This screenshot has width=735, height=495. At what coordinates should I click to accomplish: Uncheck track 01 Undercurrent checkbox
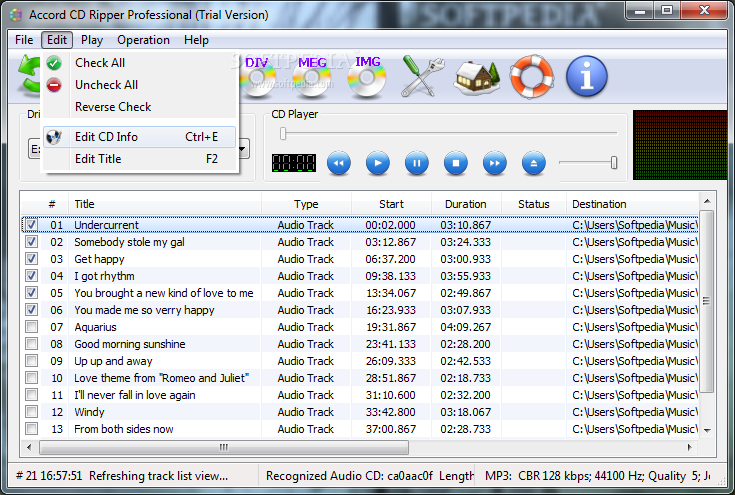31,225
